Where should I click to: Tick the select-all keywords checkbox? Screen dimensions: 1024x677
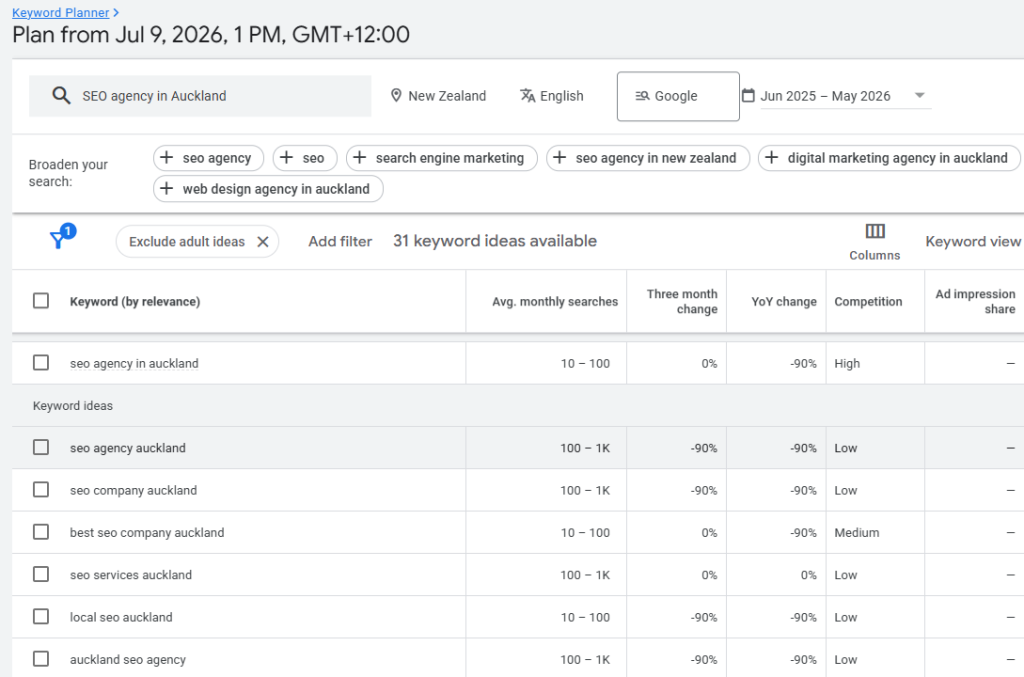[x=41, y=300]
